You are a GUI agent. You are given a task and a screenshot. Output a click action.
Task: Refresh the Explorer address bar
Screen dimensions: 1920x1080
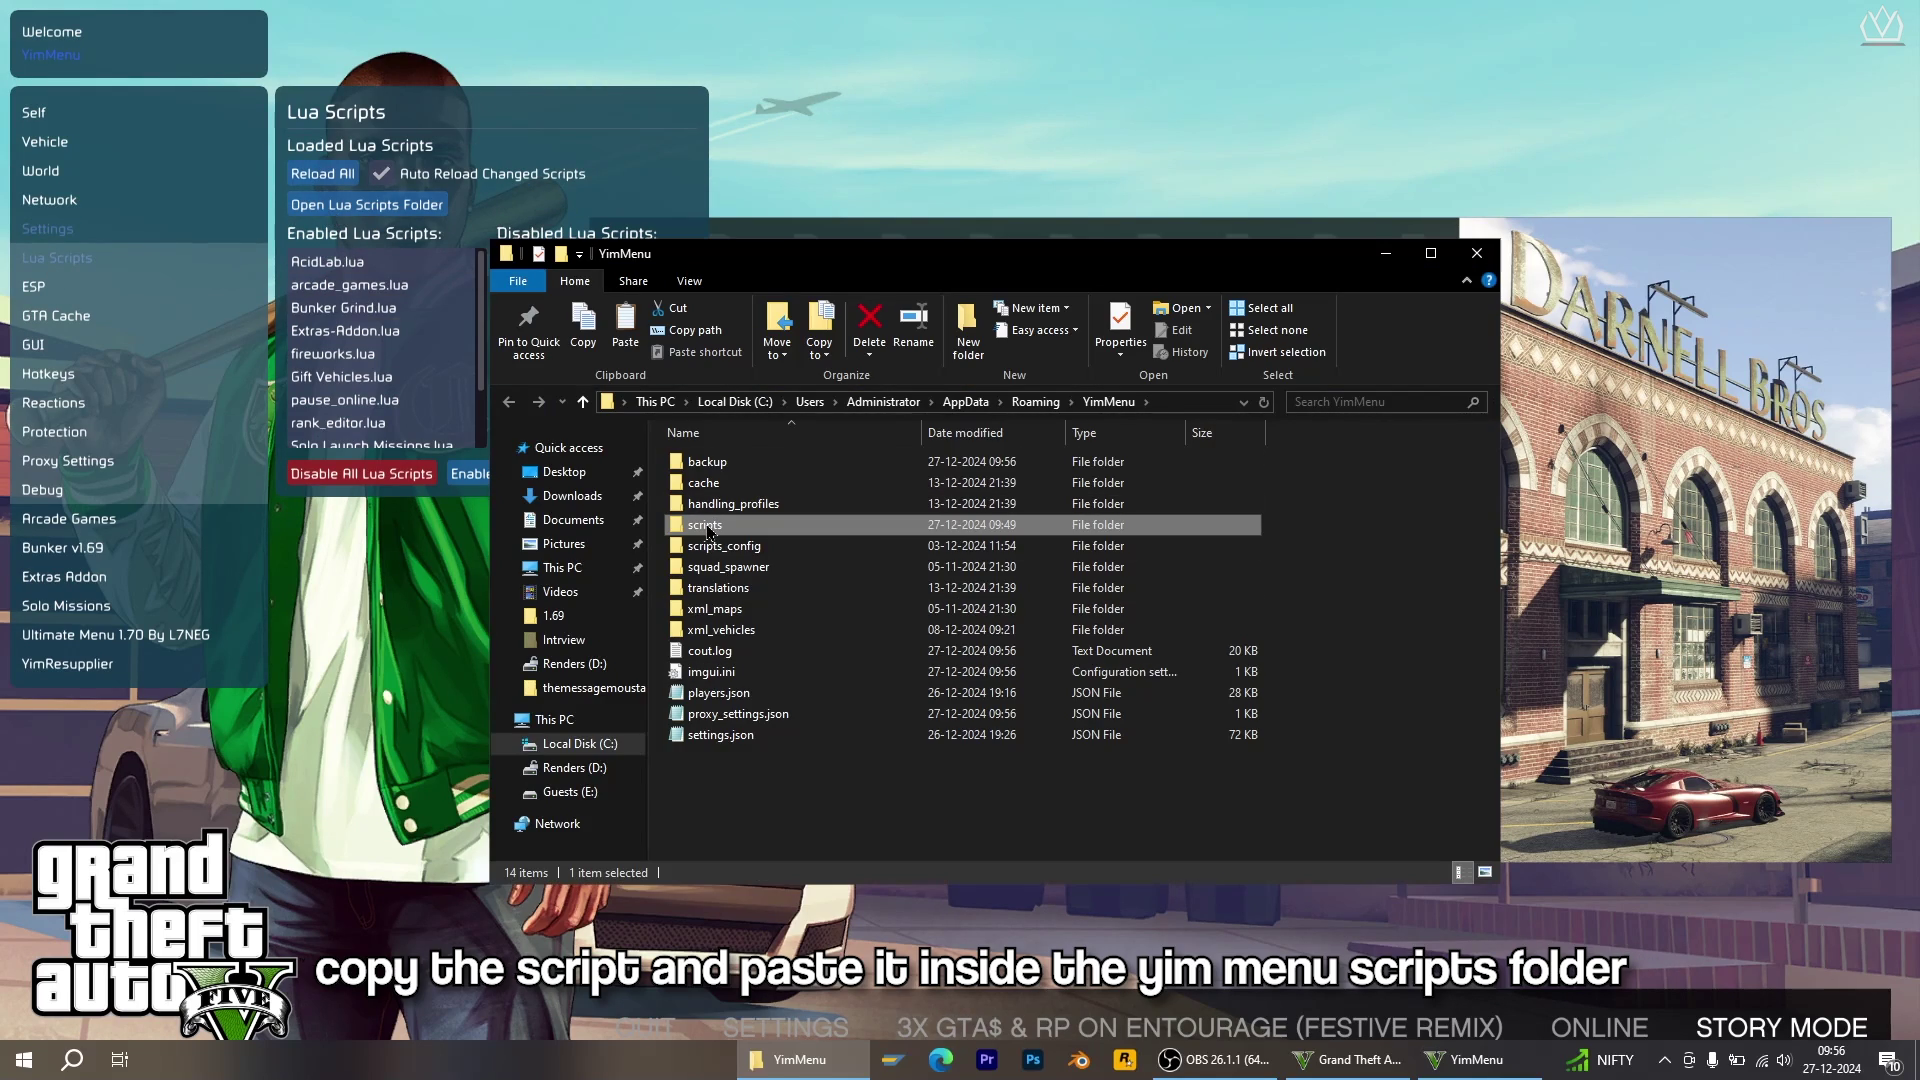(1264, 402)
